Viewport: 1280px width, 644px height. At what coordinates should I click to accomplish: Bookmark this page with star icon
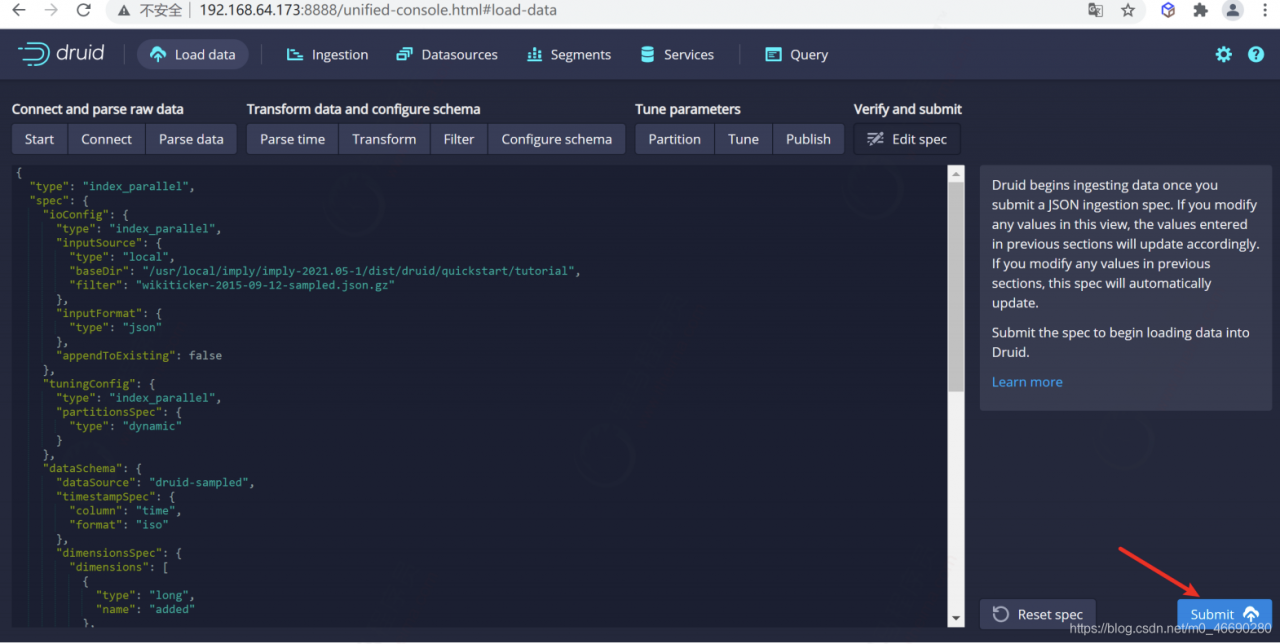coord(1128,10)
